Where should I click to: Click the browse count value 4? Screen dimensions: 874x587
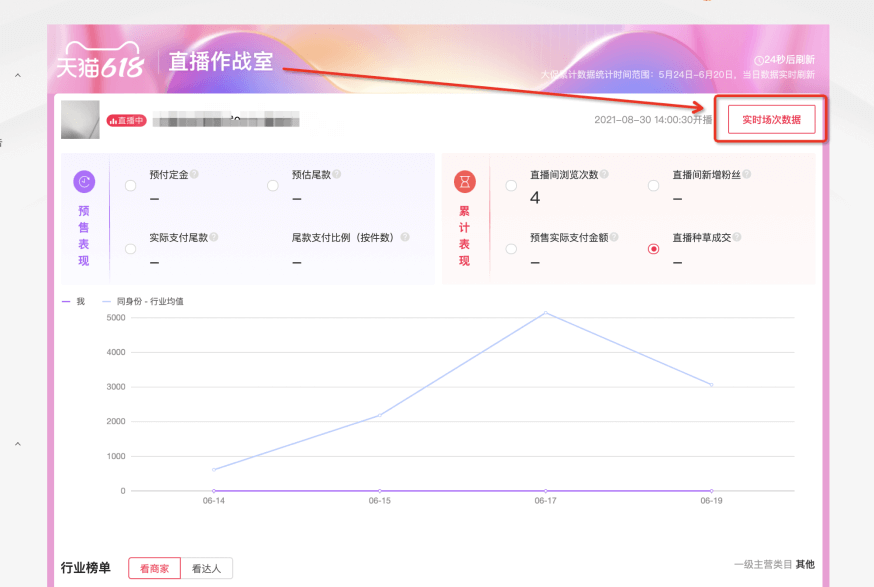pyautogui.click(x=535, y=198)
